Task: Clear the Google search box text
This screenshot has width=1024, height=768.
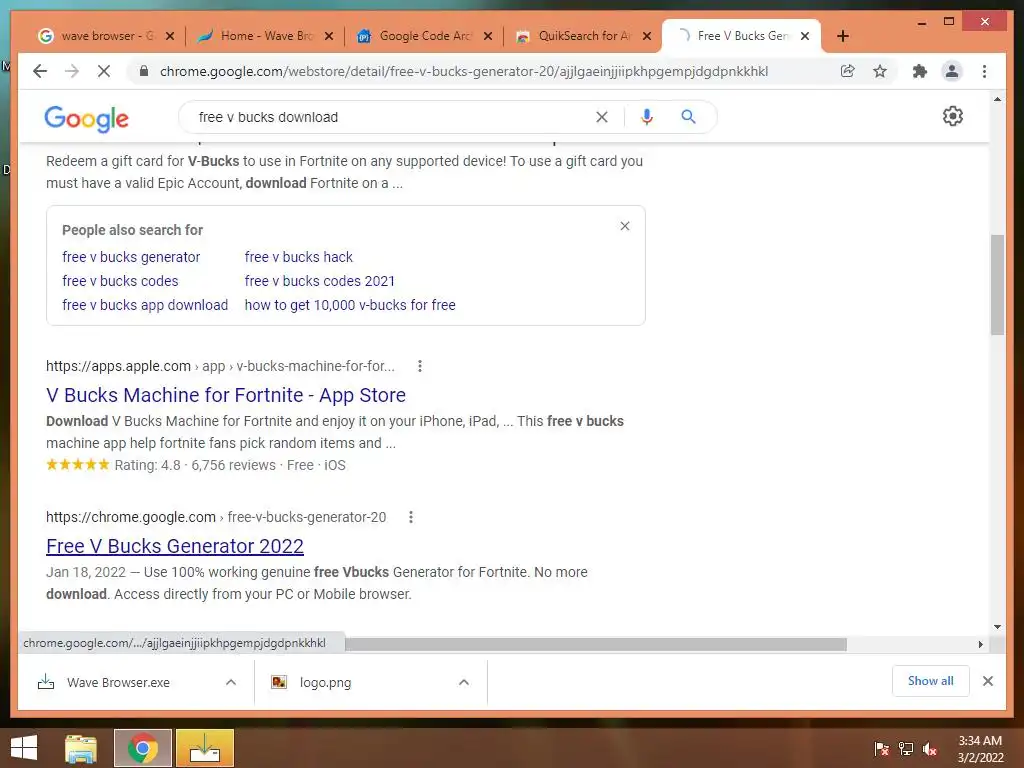Action: coord(601,117)
